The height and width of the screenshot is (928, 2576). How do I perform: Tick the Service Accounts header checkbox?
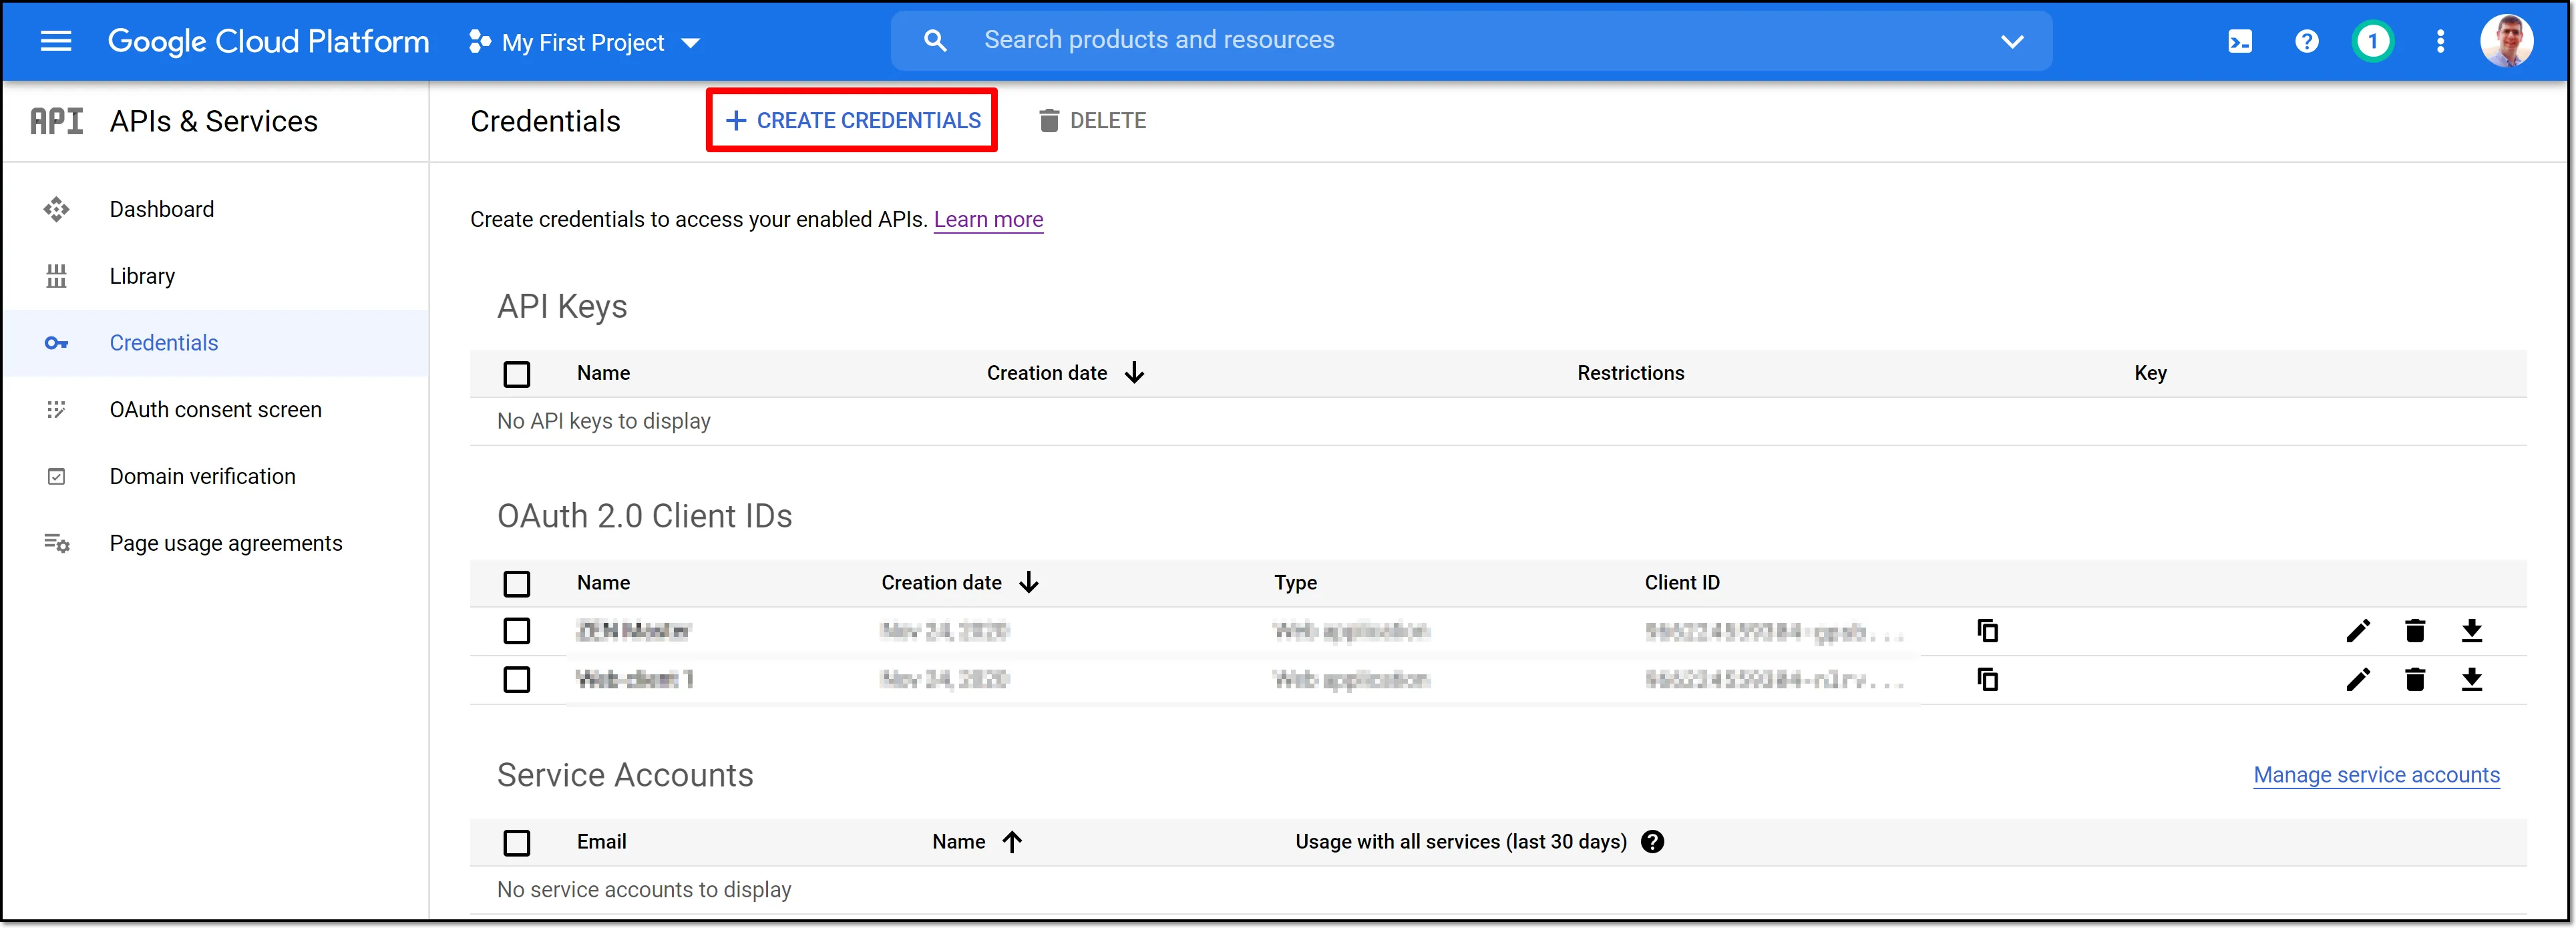click(517, 843)
